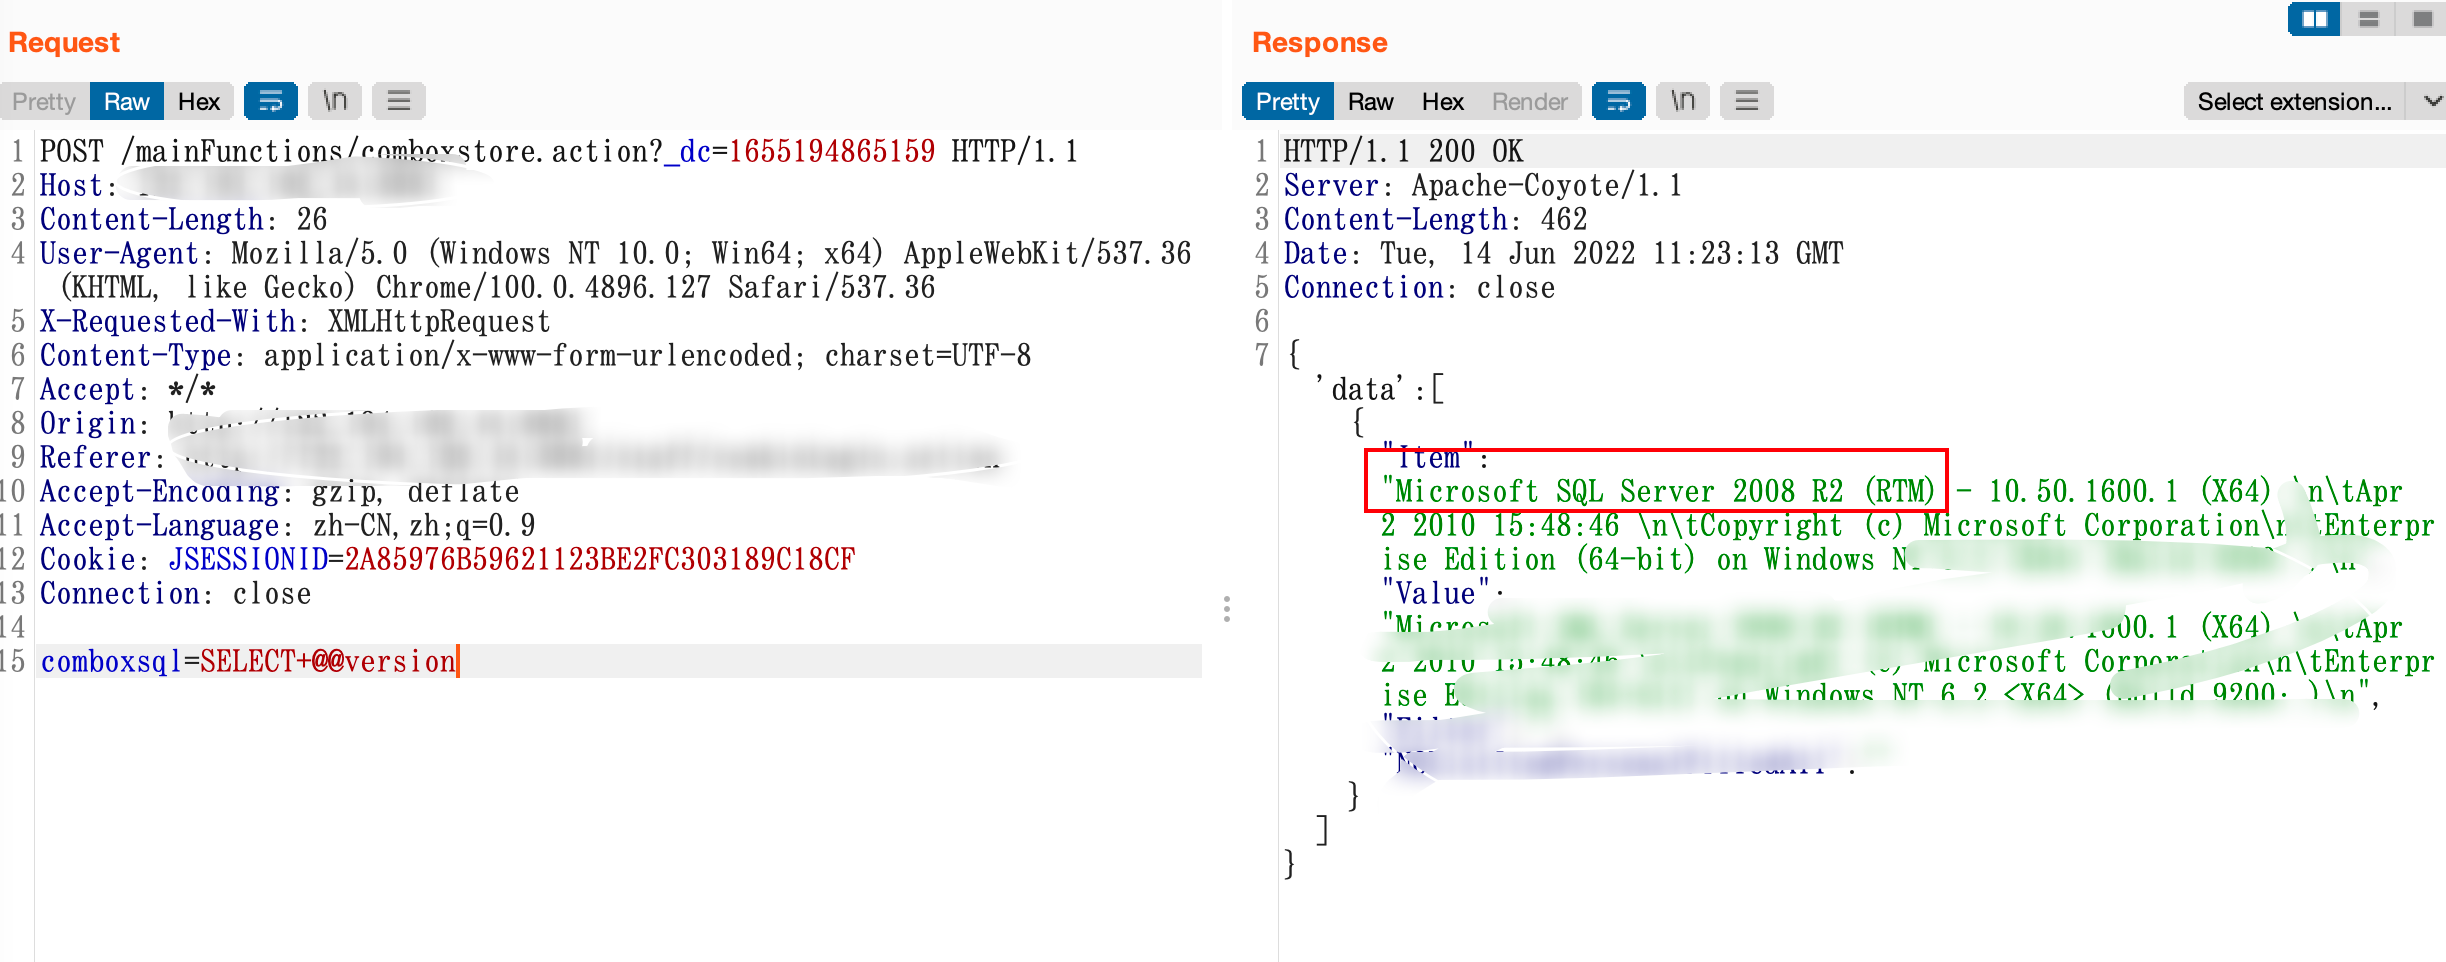
Task: Choose top-bottom split layout icon
Action: (x=2369, y=19)
